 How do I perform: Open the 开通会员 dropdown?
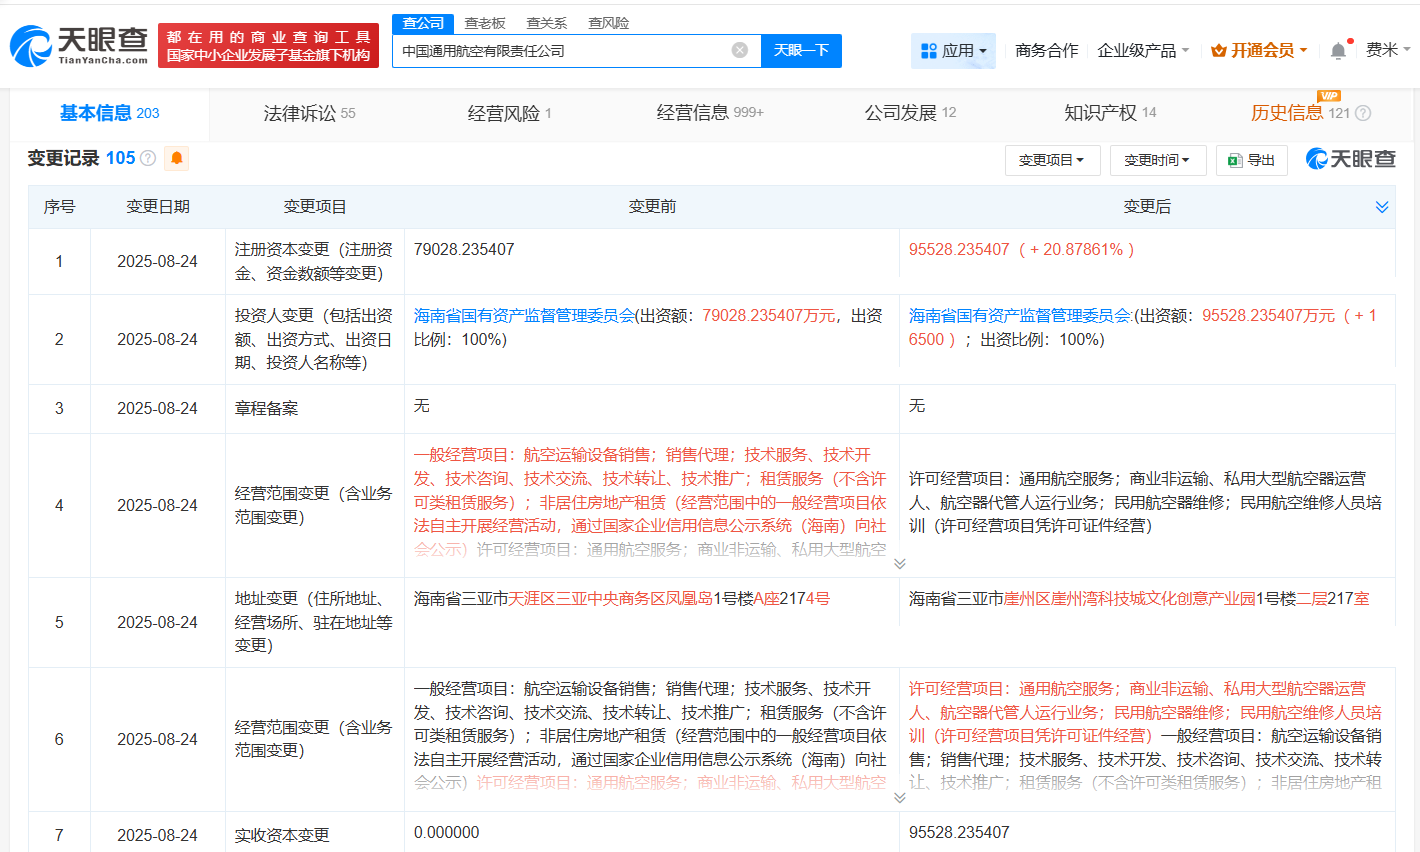point(1259,50)
